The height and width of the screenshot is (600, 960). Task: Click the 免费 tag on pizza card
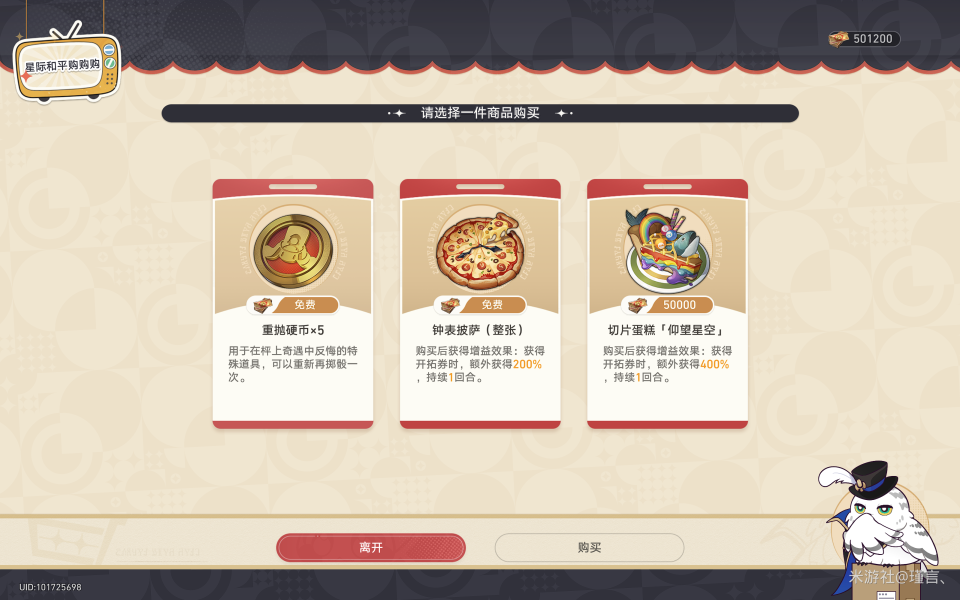tap(480, 304)
